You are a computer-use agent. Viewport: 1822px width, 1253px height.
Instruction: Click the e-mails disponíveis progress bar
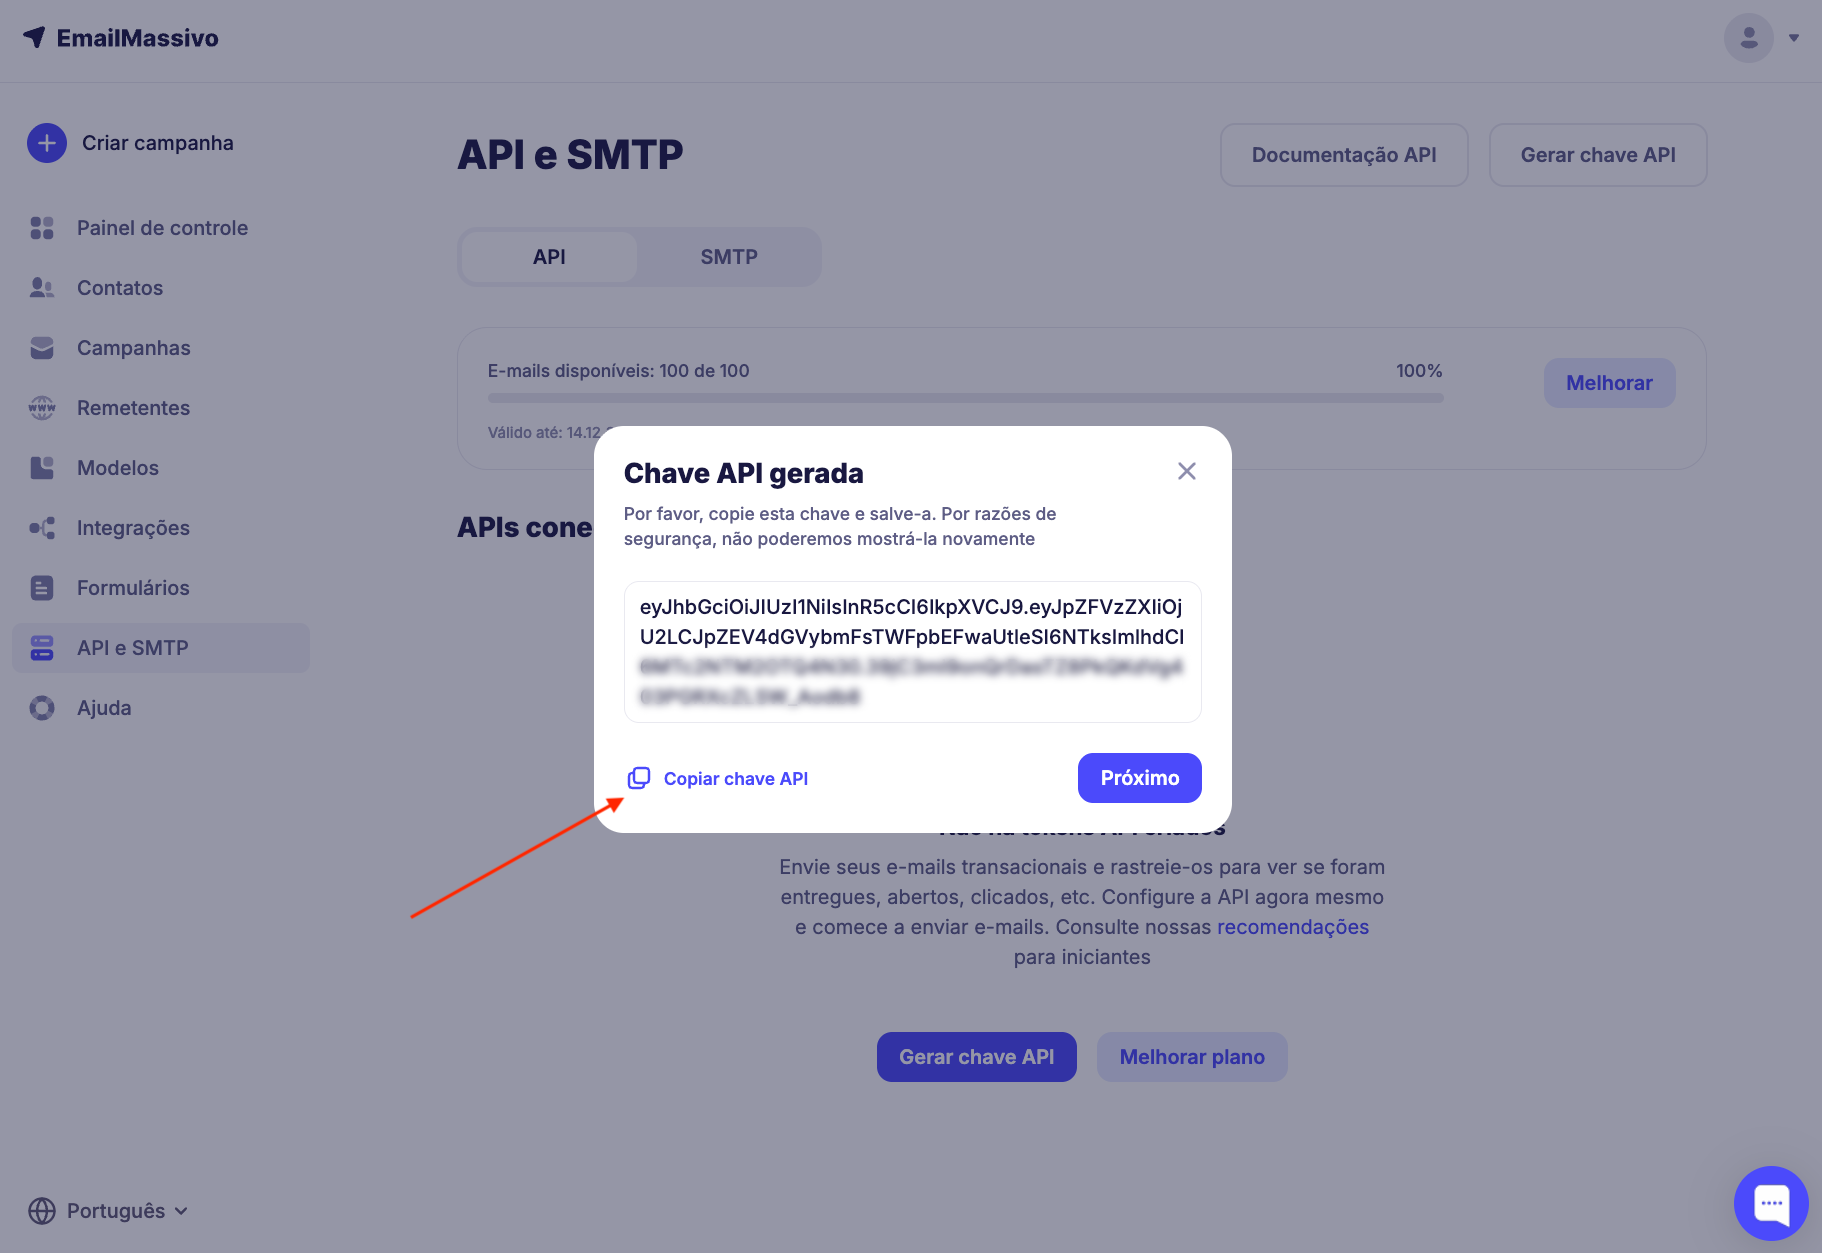965,398
